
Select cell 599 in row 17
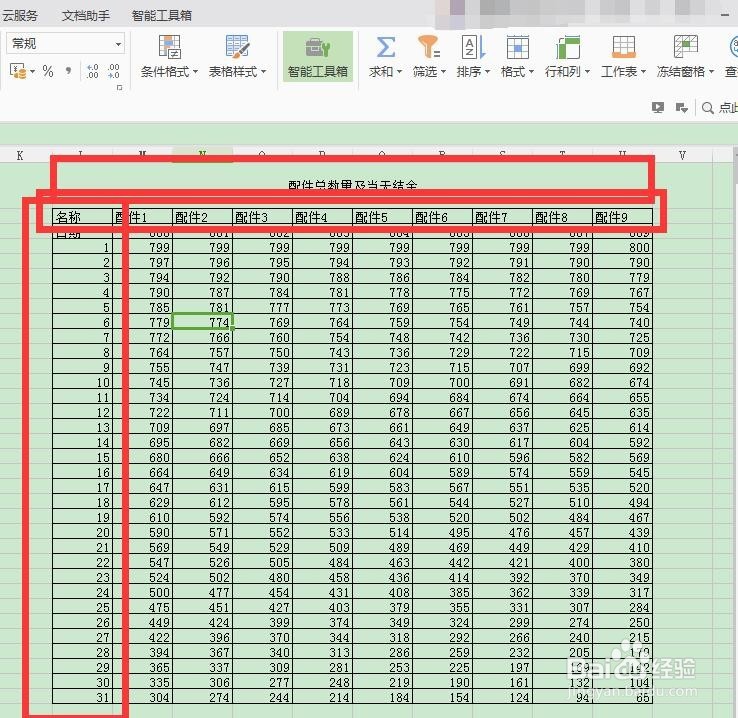(x=322, y=487)
